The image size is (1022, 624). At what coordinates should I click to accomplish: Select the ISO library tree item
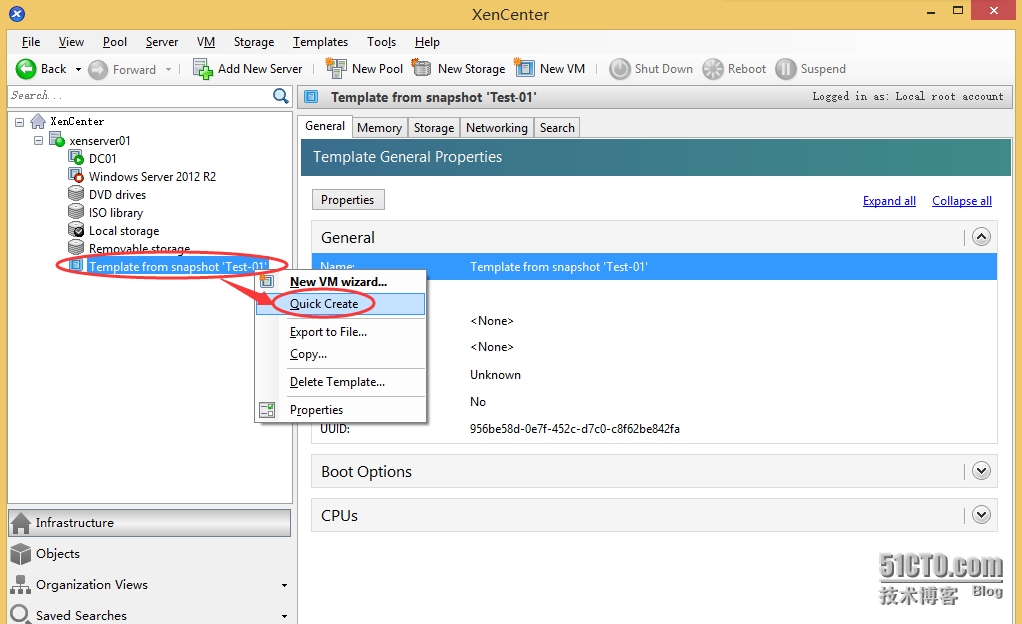coord(116,213)
